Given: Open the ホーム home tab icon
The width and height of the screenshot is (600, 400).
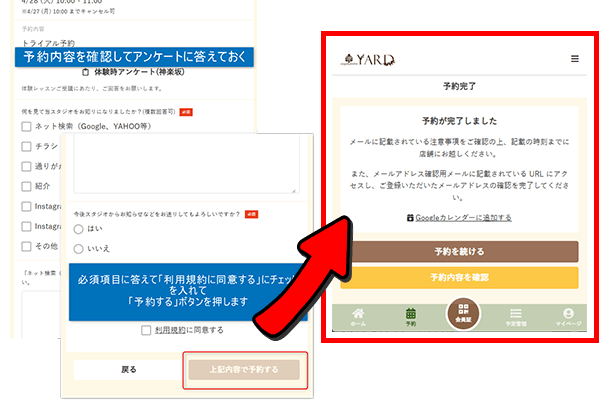Looking at the screenshot, I should point(358,317).
